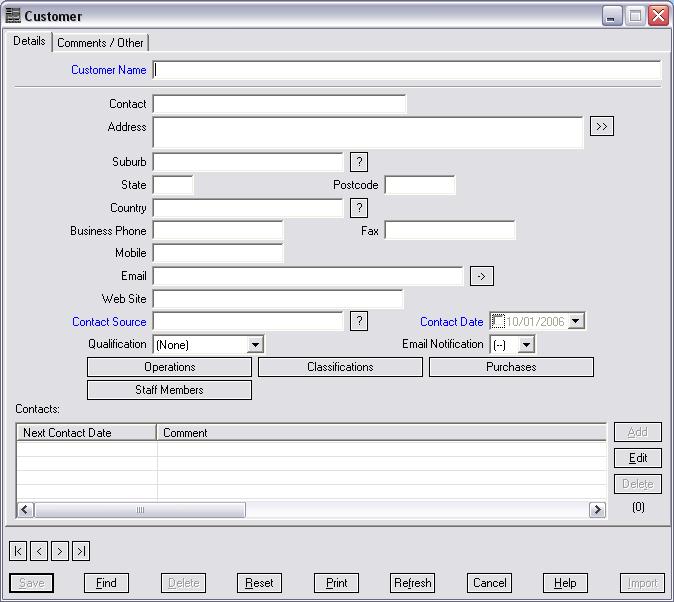674x602 pixels.
Task: Click the Country lookup question mark button
Action: (x=359, y=208)
